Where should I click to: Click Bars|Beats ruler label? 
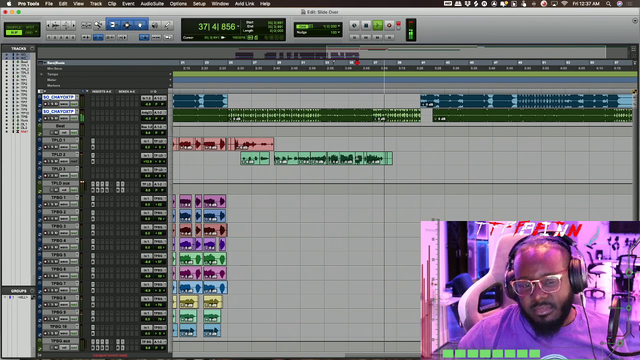56,63
